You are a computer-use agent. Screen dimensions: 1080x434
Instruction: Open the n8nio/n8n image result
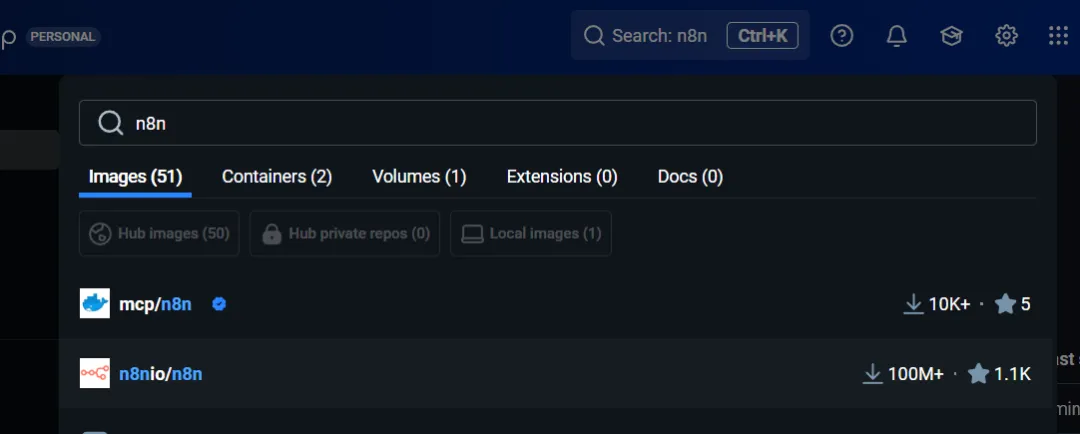coord(556,373)
